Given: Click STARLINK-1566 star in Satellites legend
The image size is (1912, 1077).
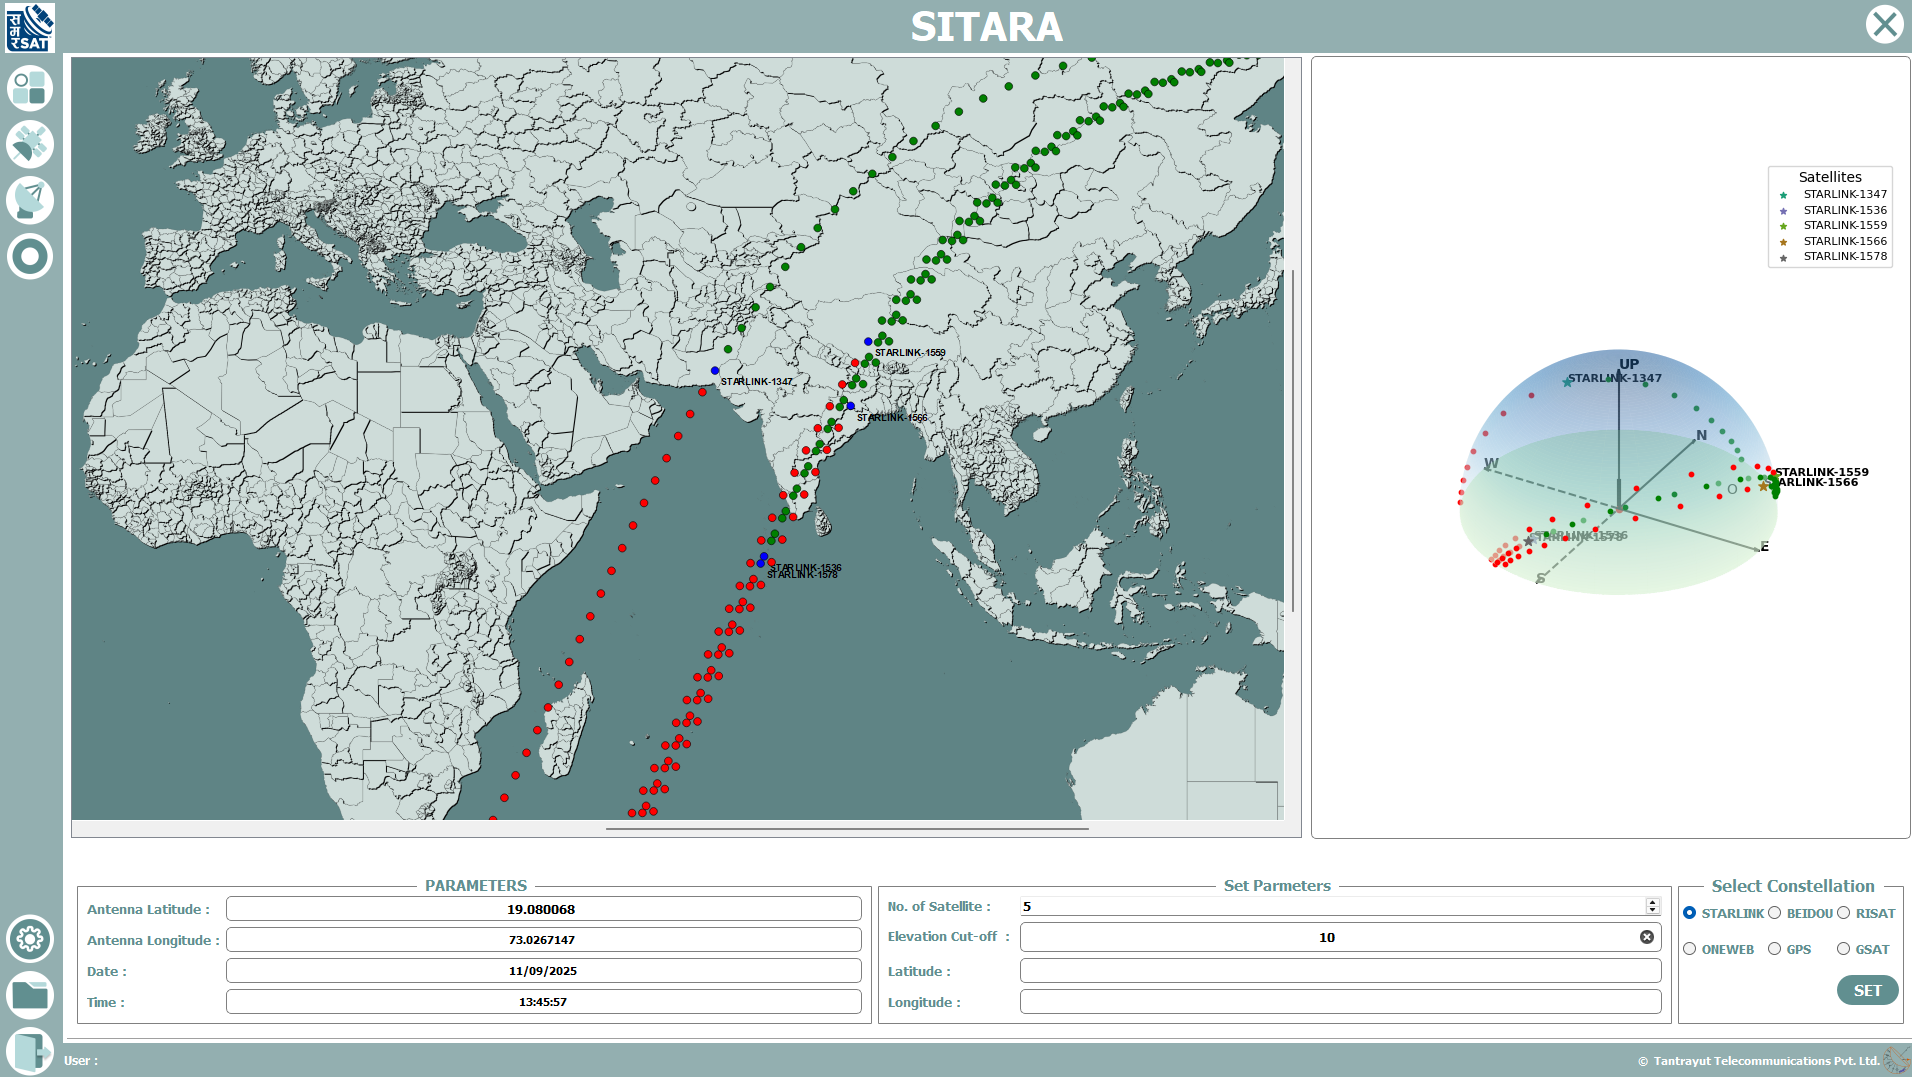Looking at the screenshot, I should point(1783,242).
